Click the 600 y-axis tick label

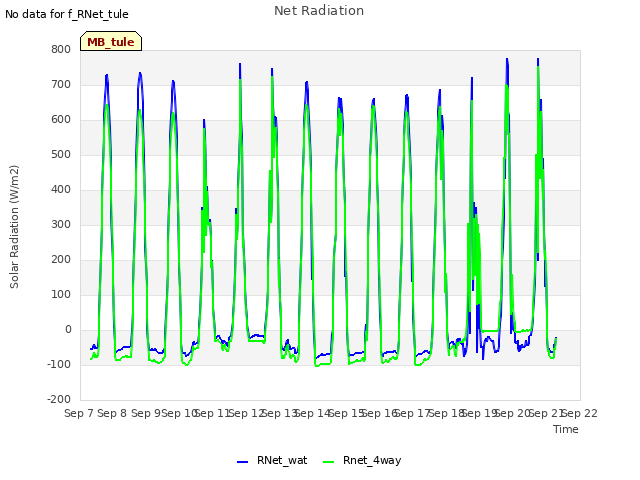[61, 120]
